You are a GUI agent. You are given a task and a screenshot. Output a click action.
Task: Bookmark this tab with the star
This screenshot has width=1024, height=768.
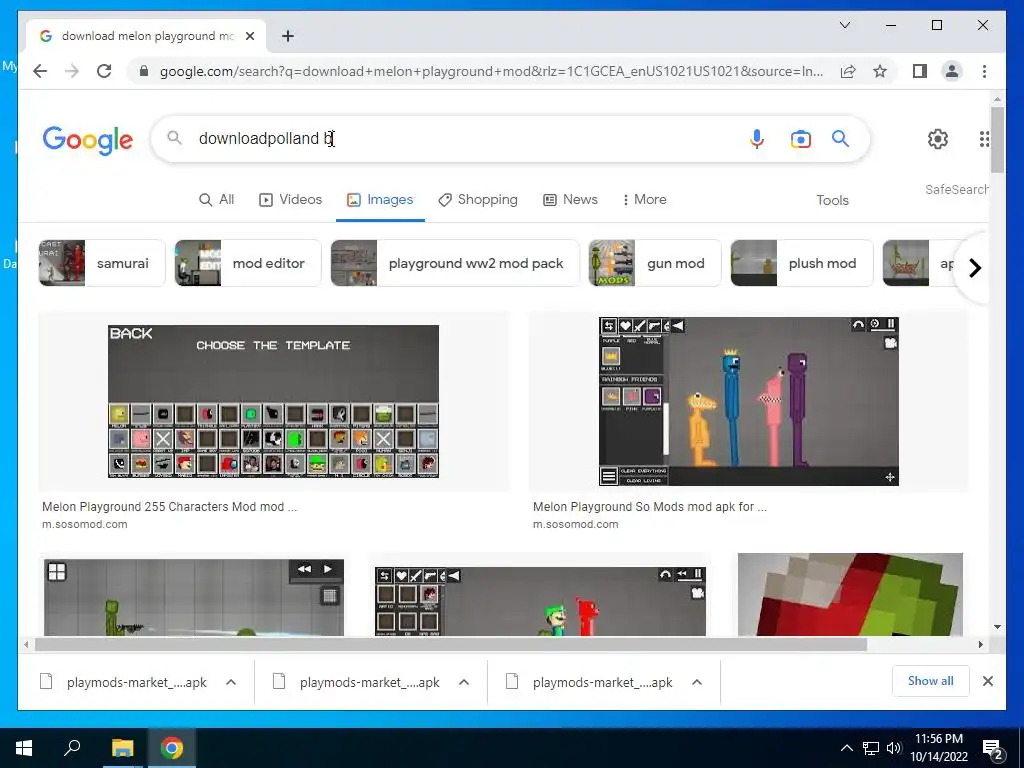tap(880, 71)
